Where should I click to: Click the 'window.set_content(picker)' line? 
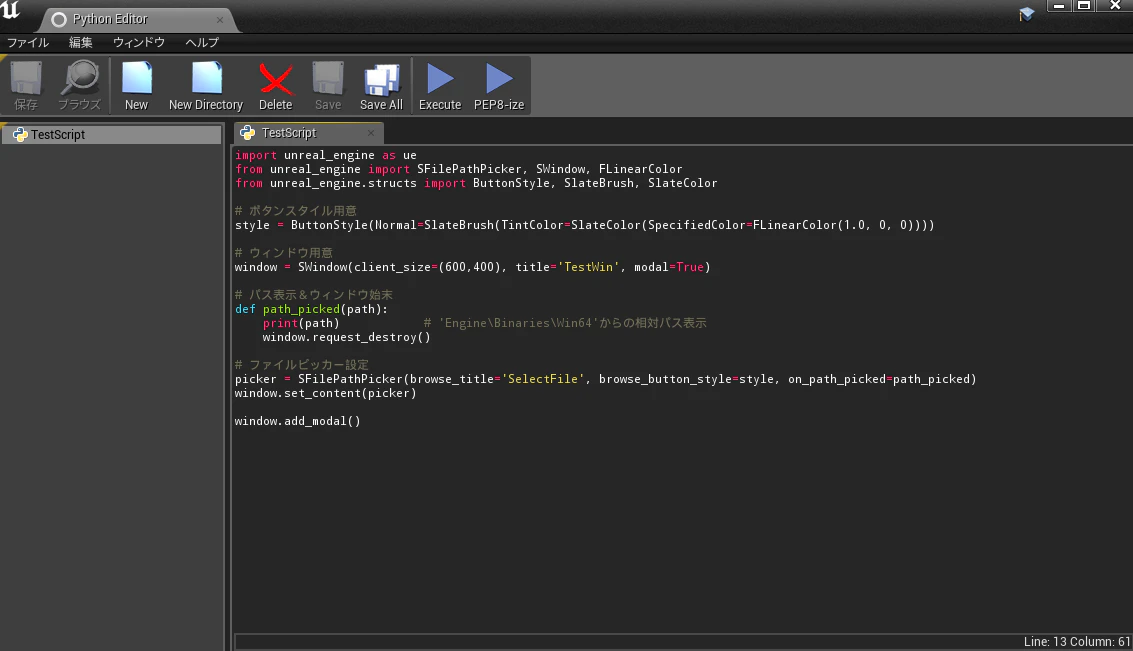(x=325, y=394)
